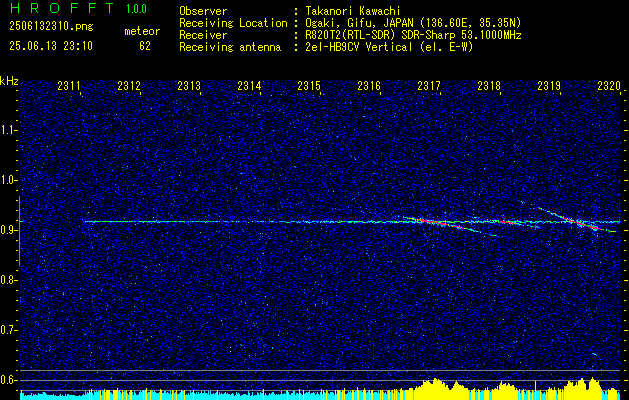Click the red meteor echo near 2317
This screenshot has width=629, height=400.
(435, 222)
